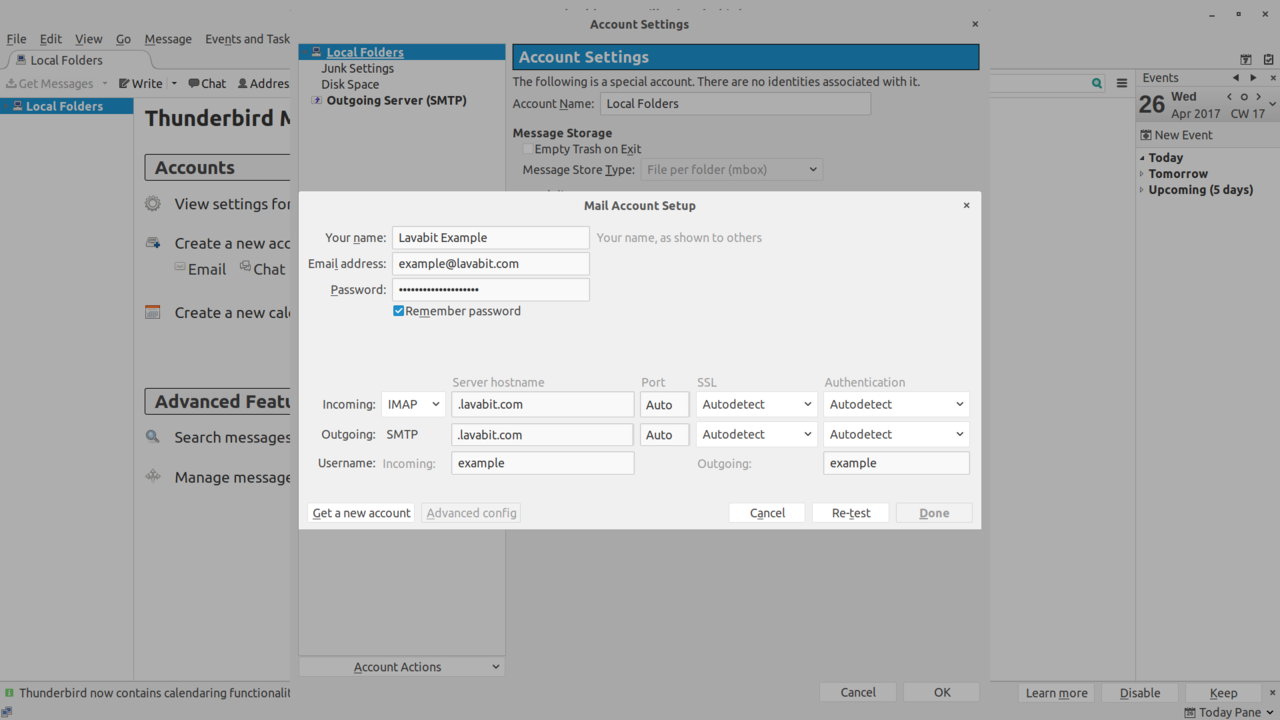Click Cancel in Account Settings window
This screenshot has height=720, width=1280.
coord(858,692)
